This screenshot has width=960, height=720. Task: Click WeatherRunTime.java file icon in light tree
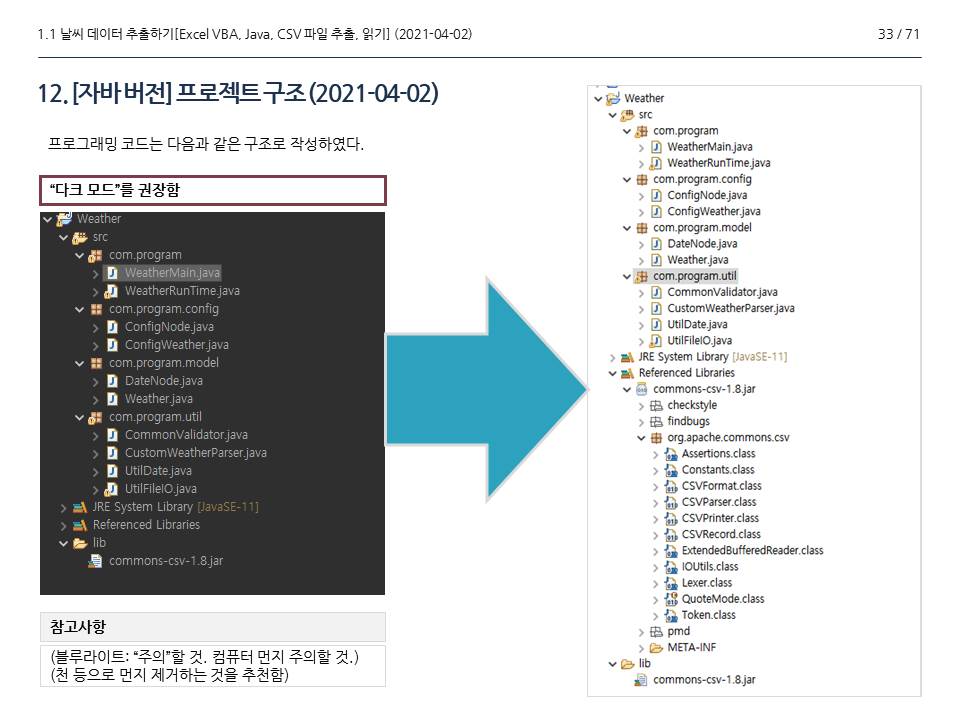click(x=656, y=163)
